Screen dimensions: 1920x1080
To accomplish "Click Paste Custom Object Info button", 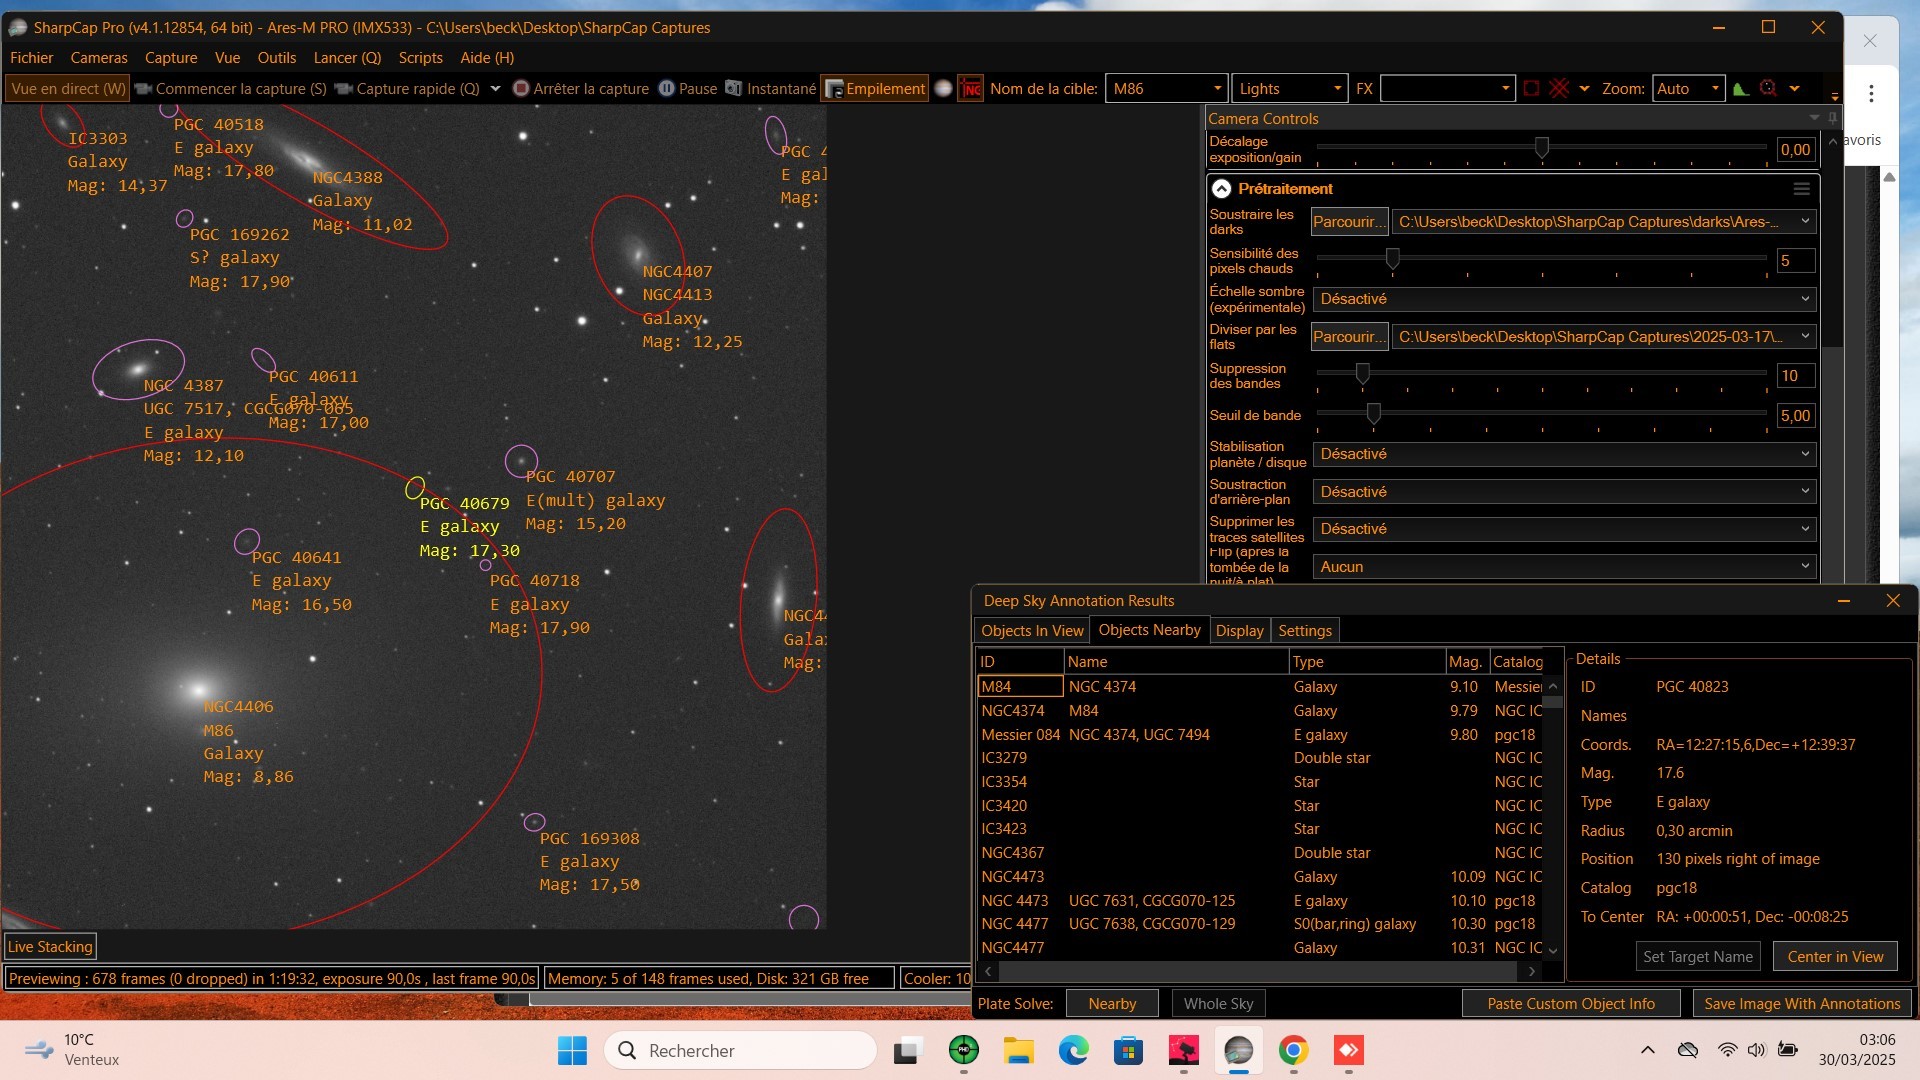I will point(1571,1004).
